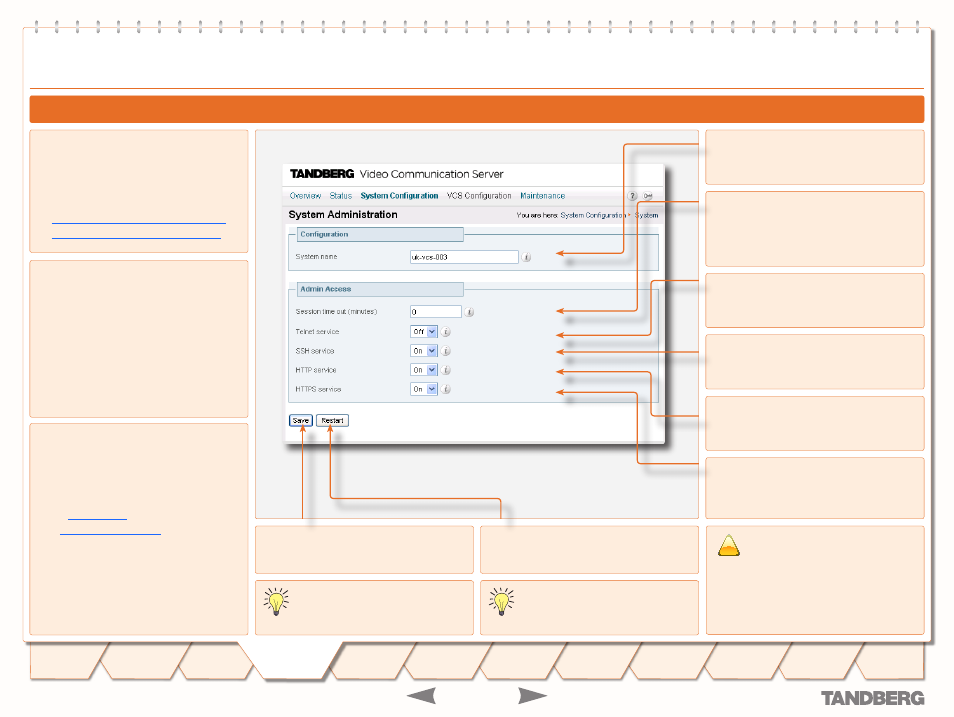
Task: Click the "Session time out (minutes)" label
Action: click(x=336, y=312)
